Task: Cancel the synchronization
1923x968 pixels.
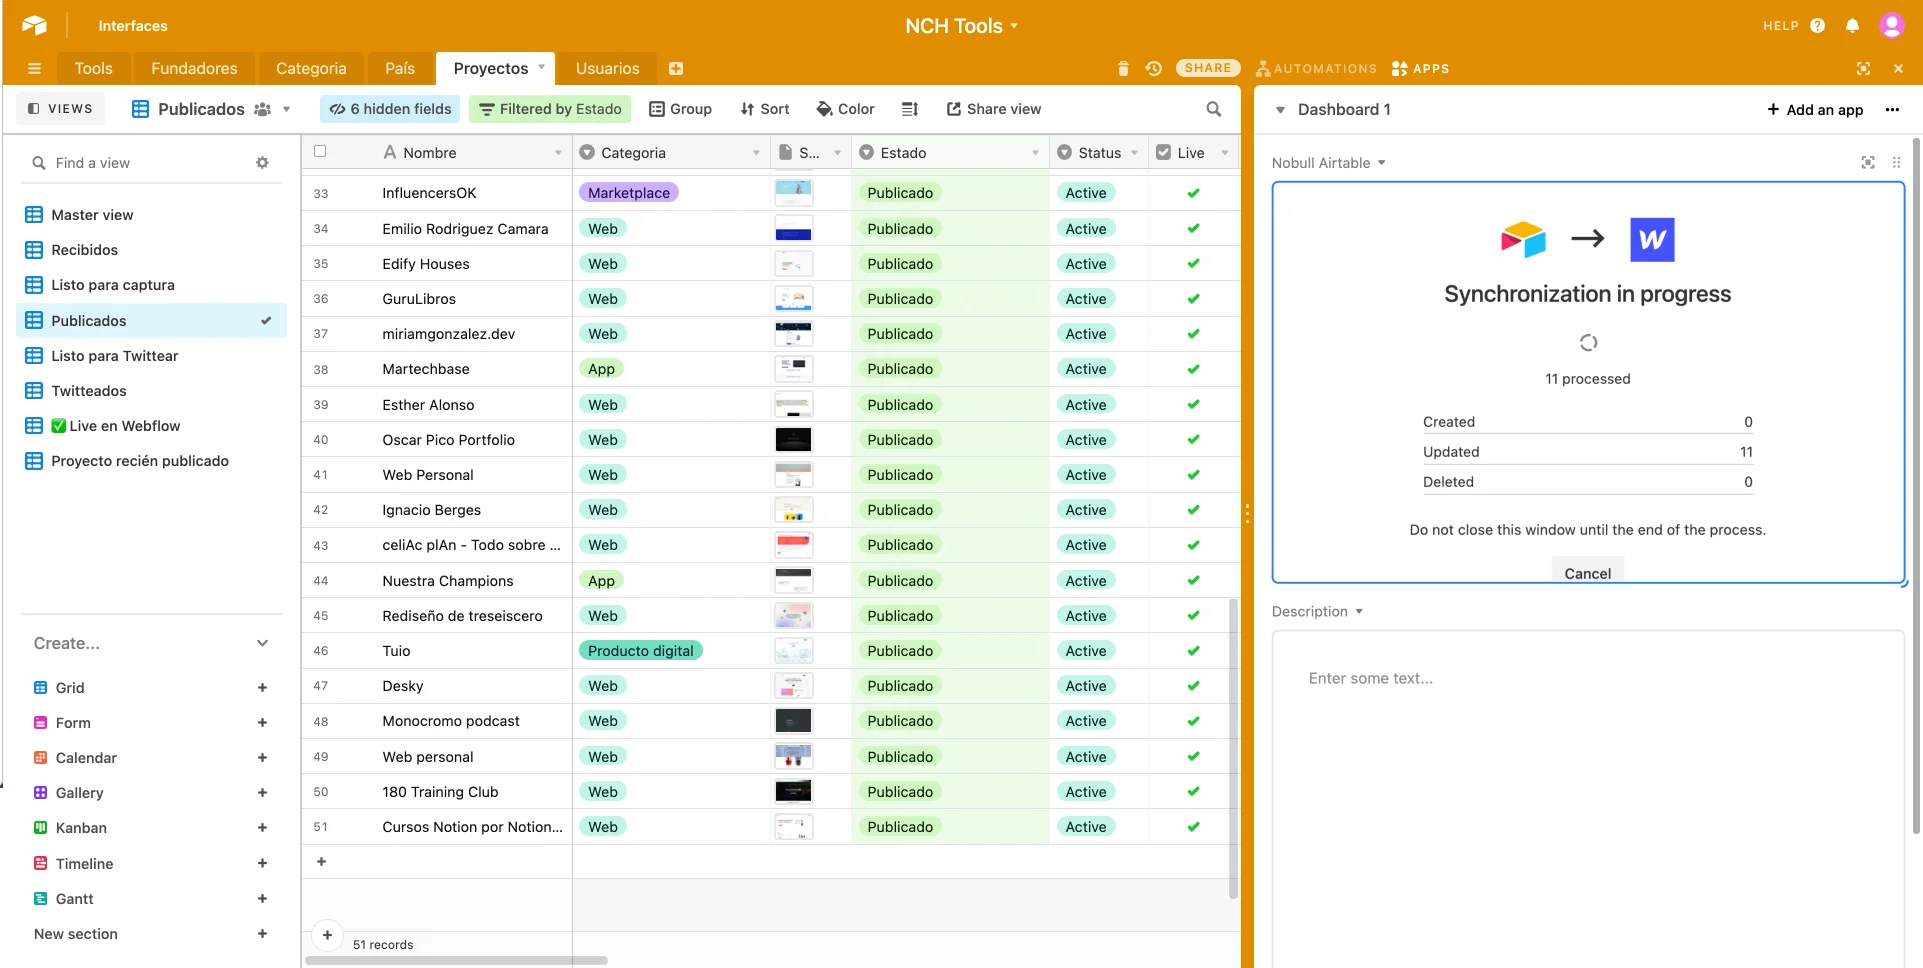Action: (1587, 573)
